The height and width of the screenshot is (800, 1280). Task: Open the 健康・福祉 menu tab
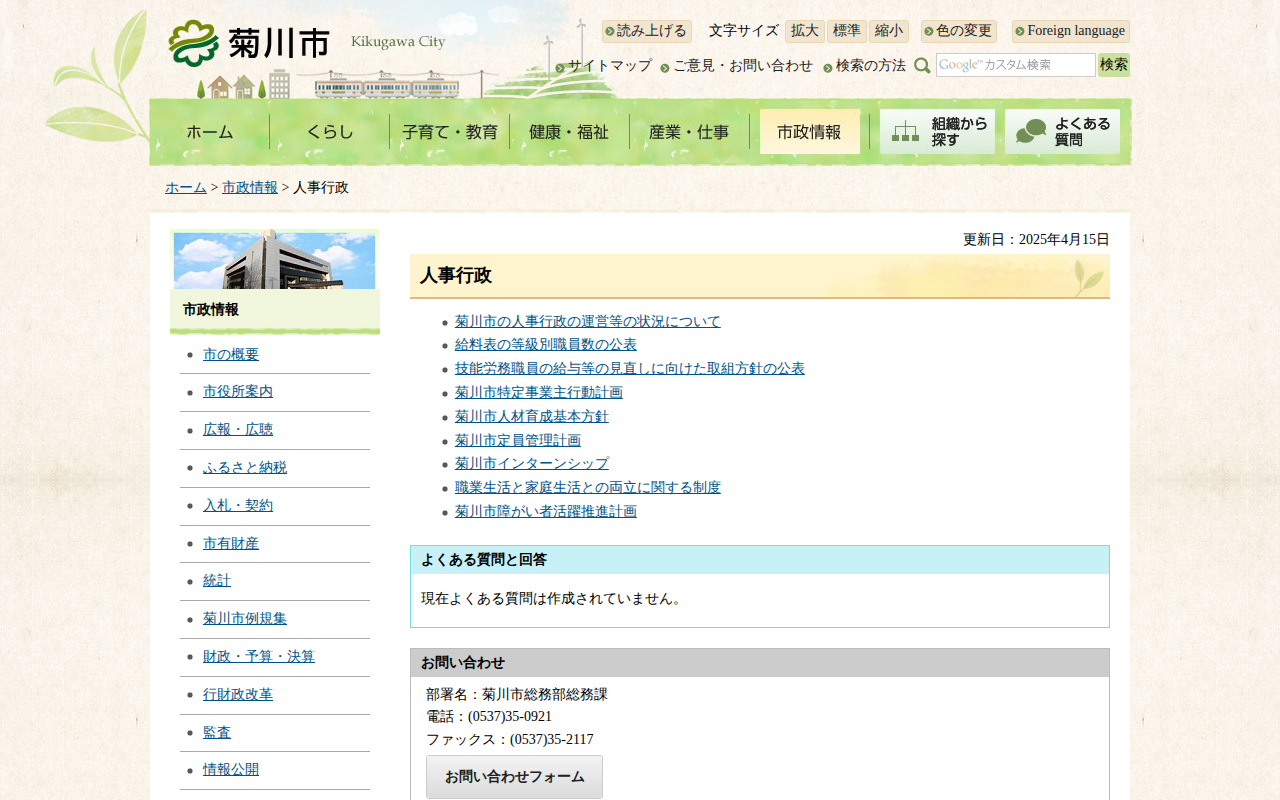(569, 132)
